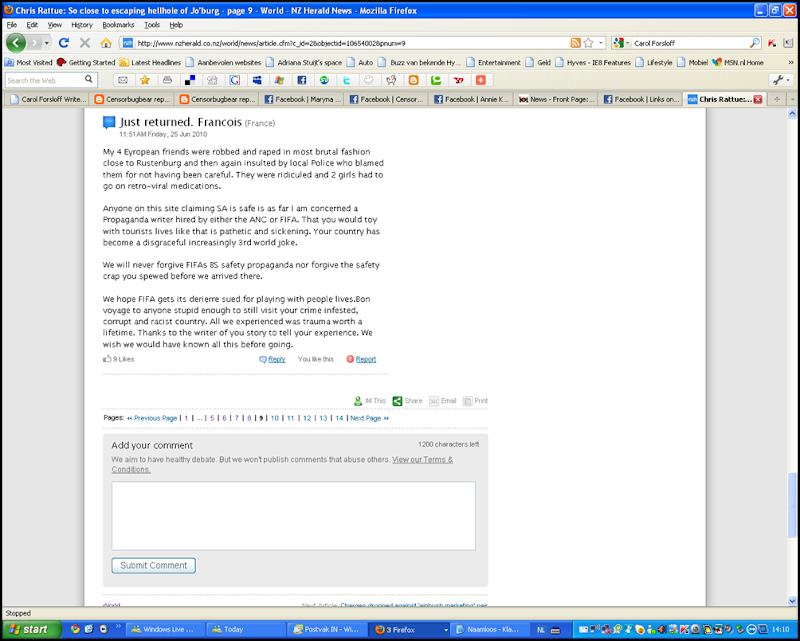Screen dimensions: 800x641
Task: Open the MSN.nl Home bookmark
Action: (x=738, y=62)
